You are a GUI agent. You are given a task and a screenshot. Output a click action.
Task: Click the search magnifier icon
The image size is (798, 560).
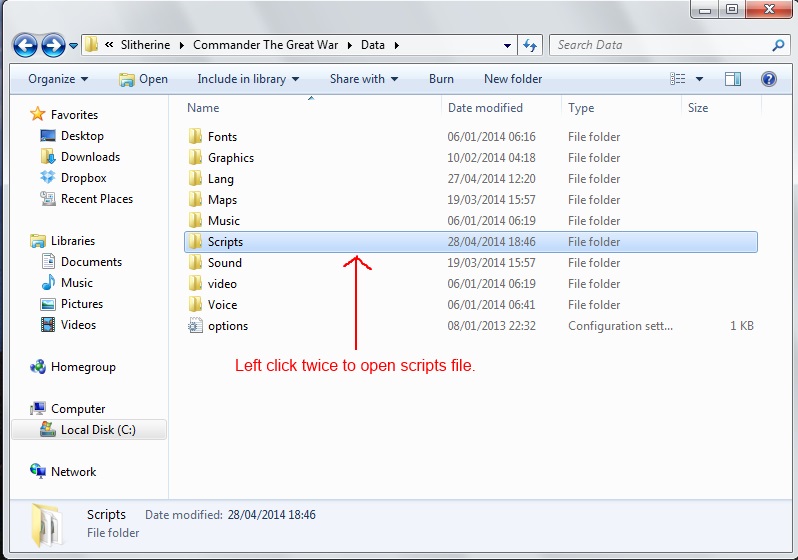click(778, 45)
